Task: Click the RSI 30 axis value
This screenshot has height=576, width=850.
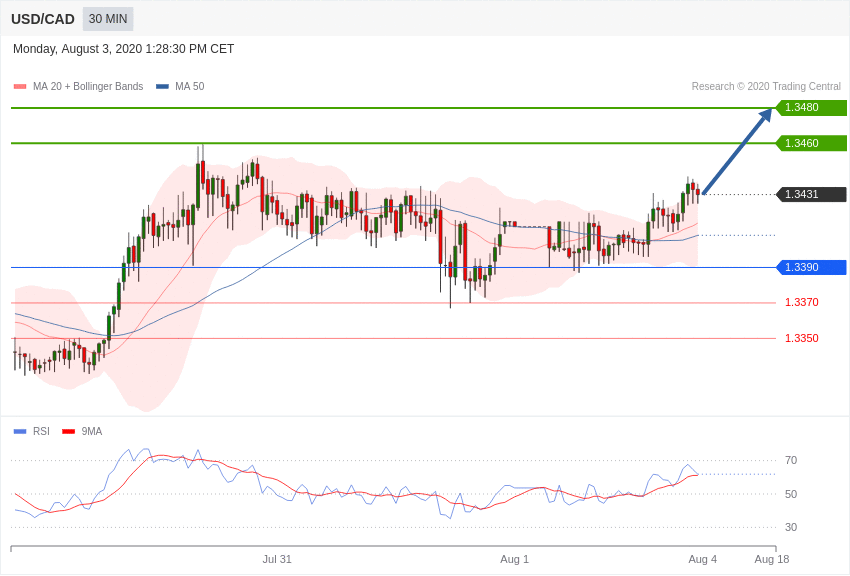Action: [x=791, y=527]
